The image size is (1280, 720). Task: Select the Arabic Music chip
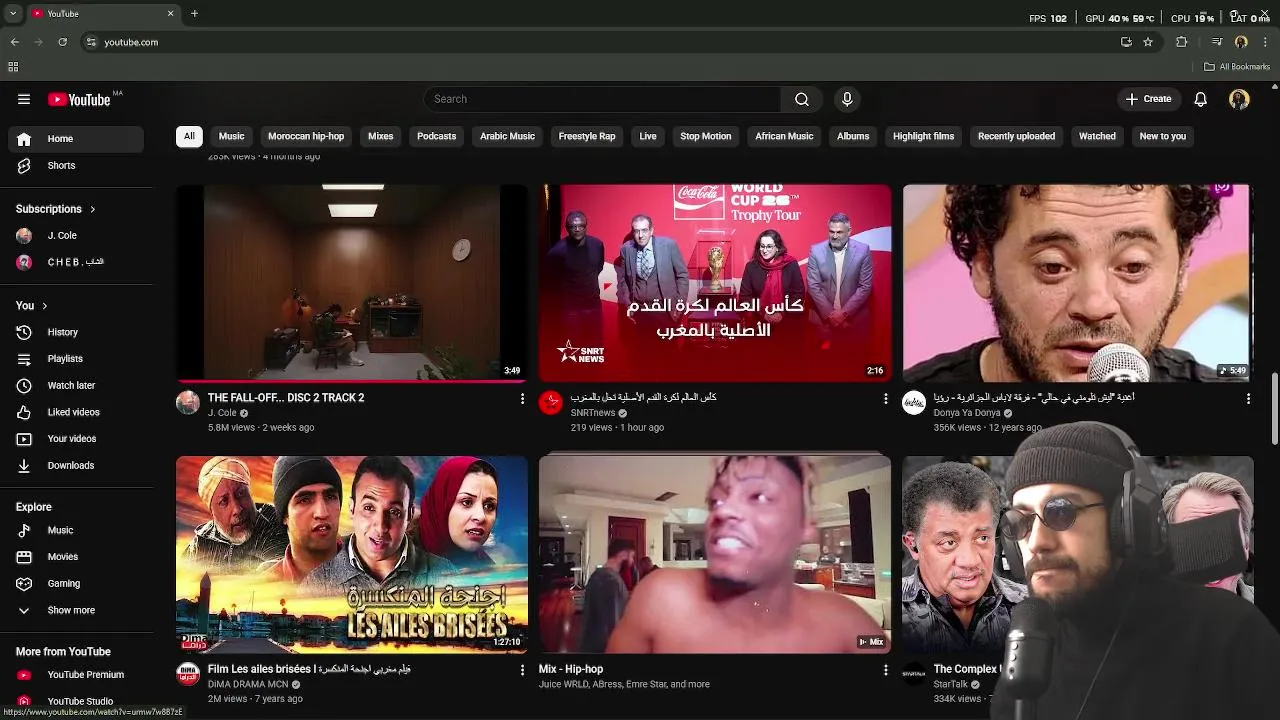pyautogui.click(x=508, y=136)
